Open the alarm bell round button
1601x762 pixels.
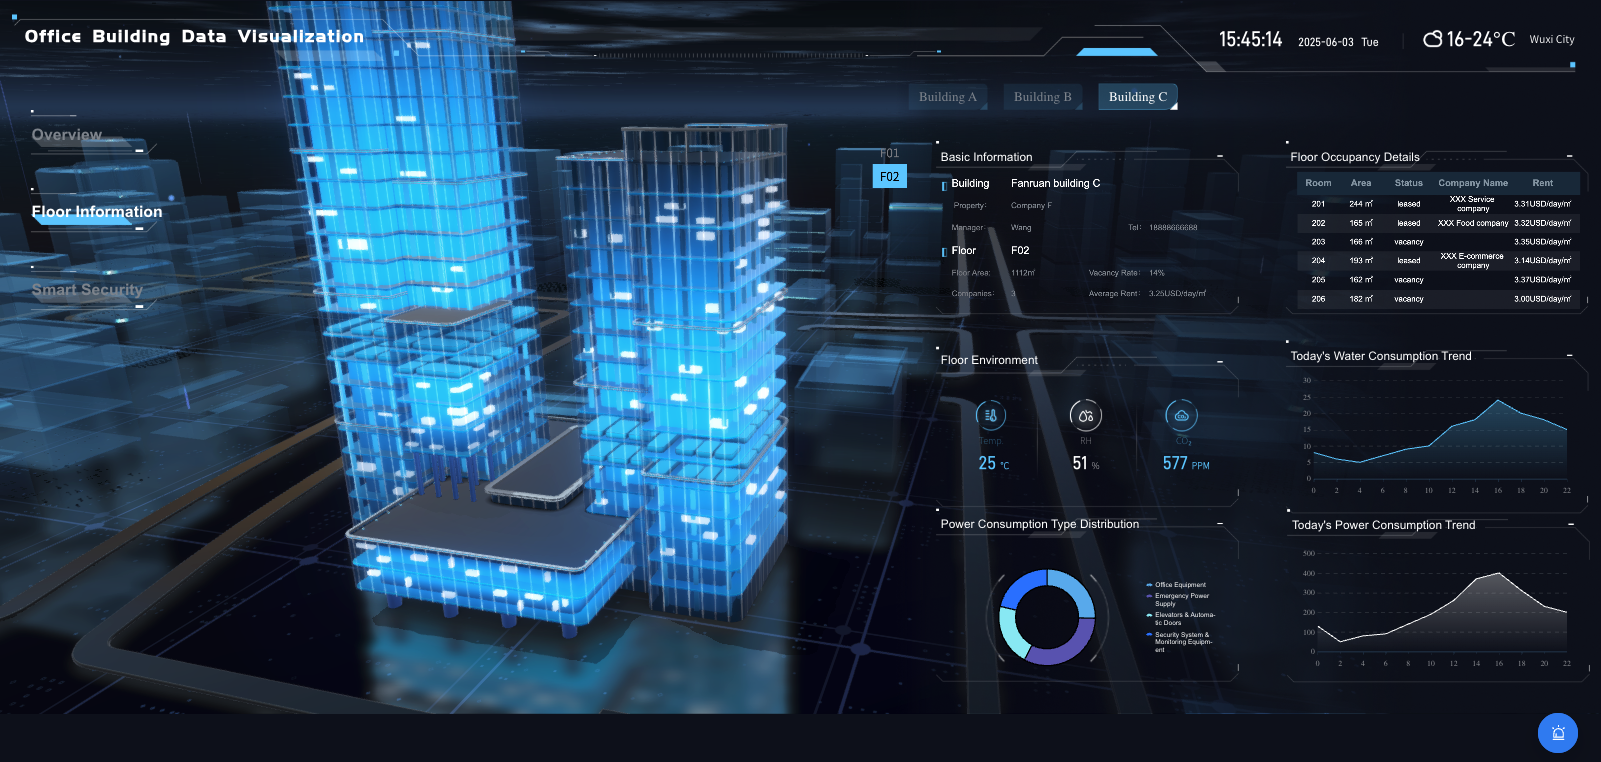1558,733
